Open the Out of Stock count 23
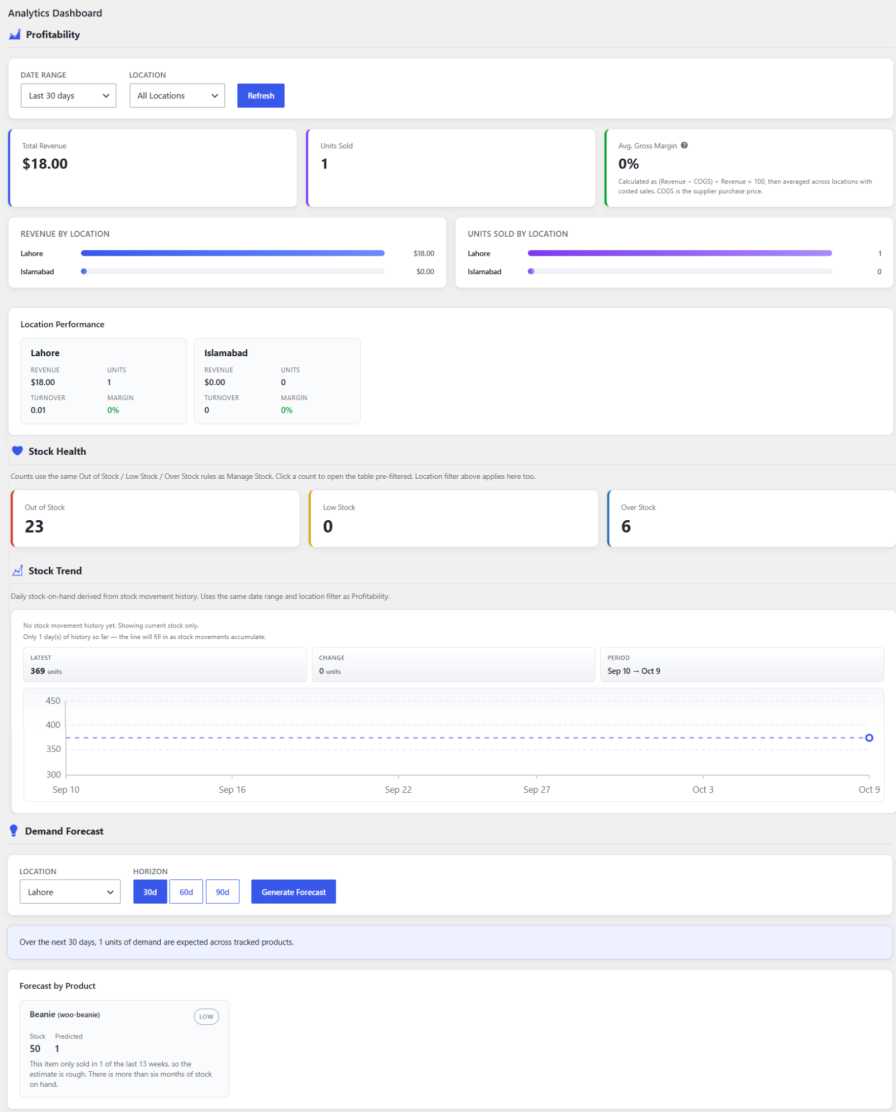Viewport: 896px width, 1112px height. coord(34,526)
